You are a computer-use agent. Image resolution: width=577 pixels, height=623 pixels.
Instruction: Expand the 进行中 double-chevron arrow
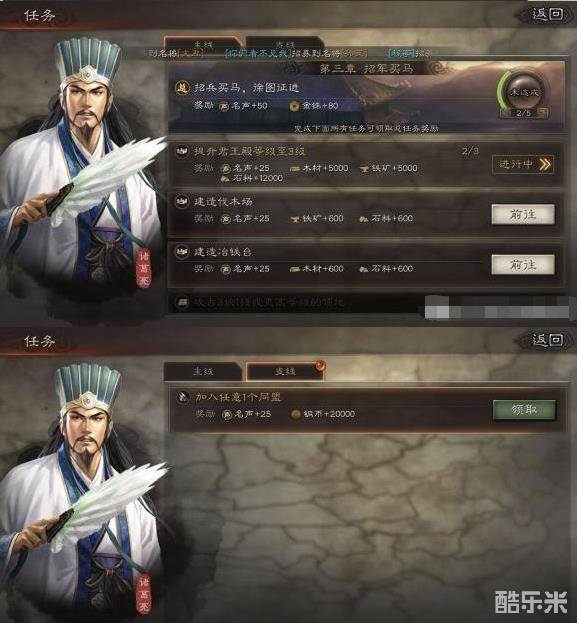coord(545,164)
